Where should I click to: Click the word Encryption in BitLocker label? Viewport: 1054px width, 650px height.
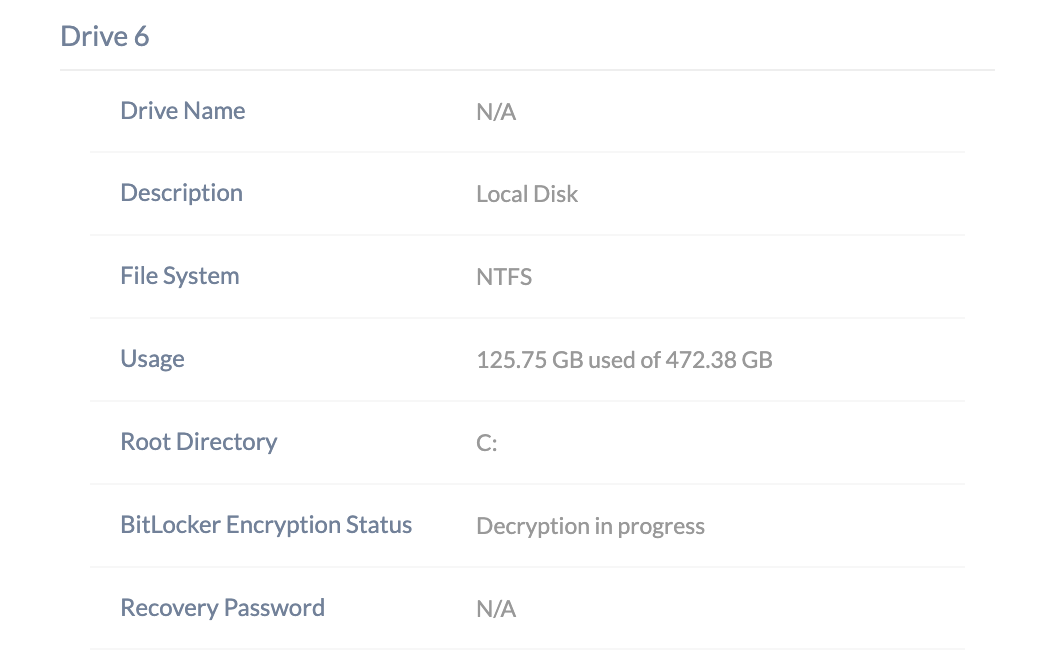[283, 525]
